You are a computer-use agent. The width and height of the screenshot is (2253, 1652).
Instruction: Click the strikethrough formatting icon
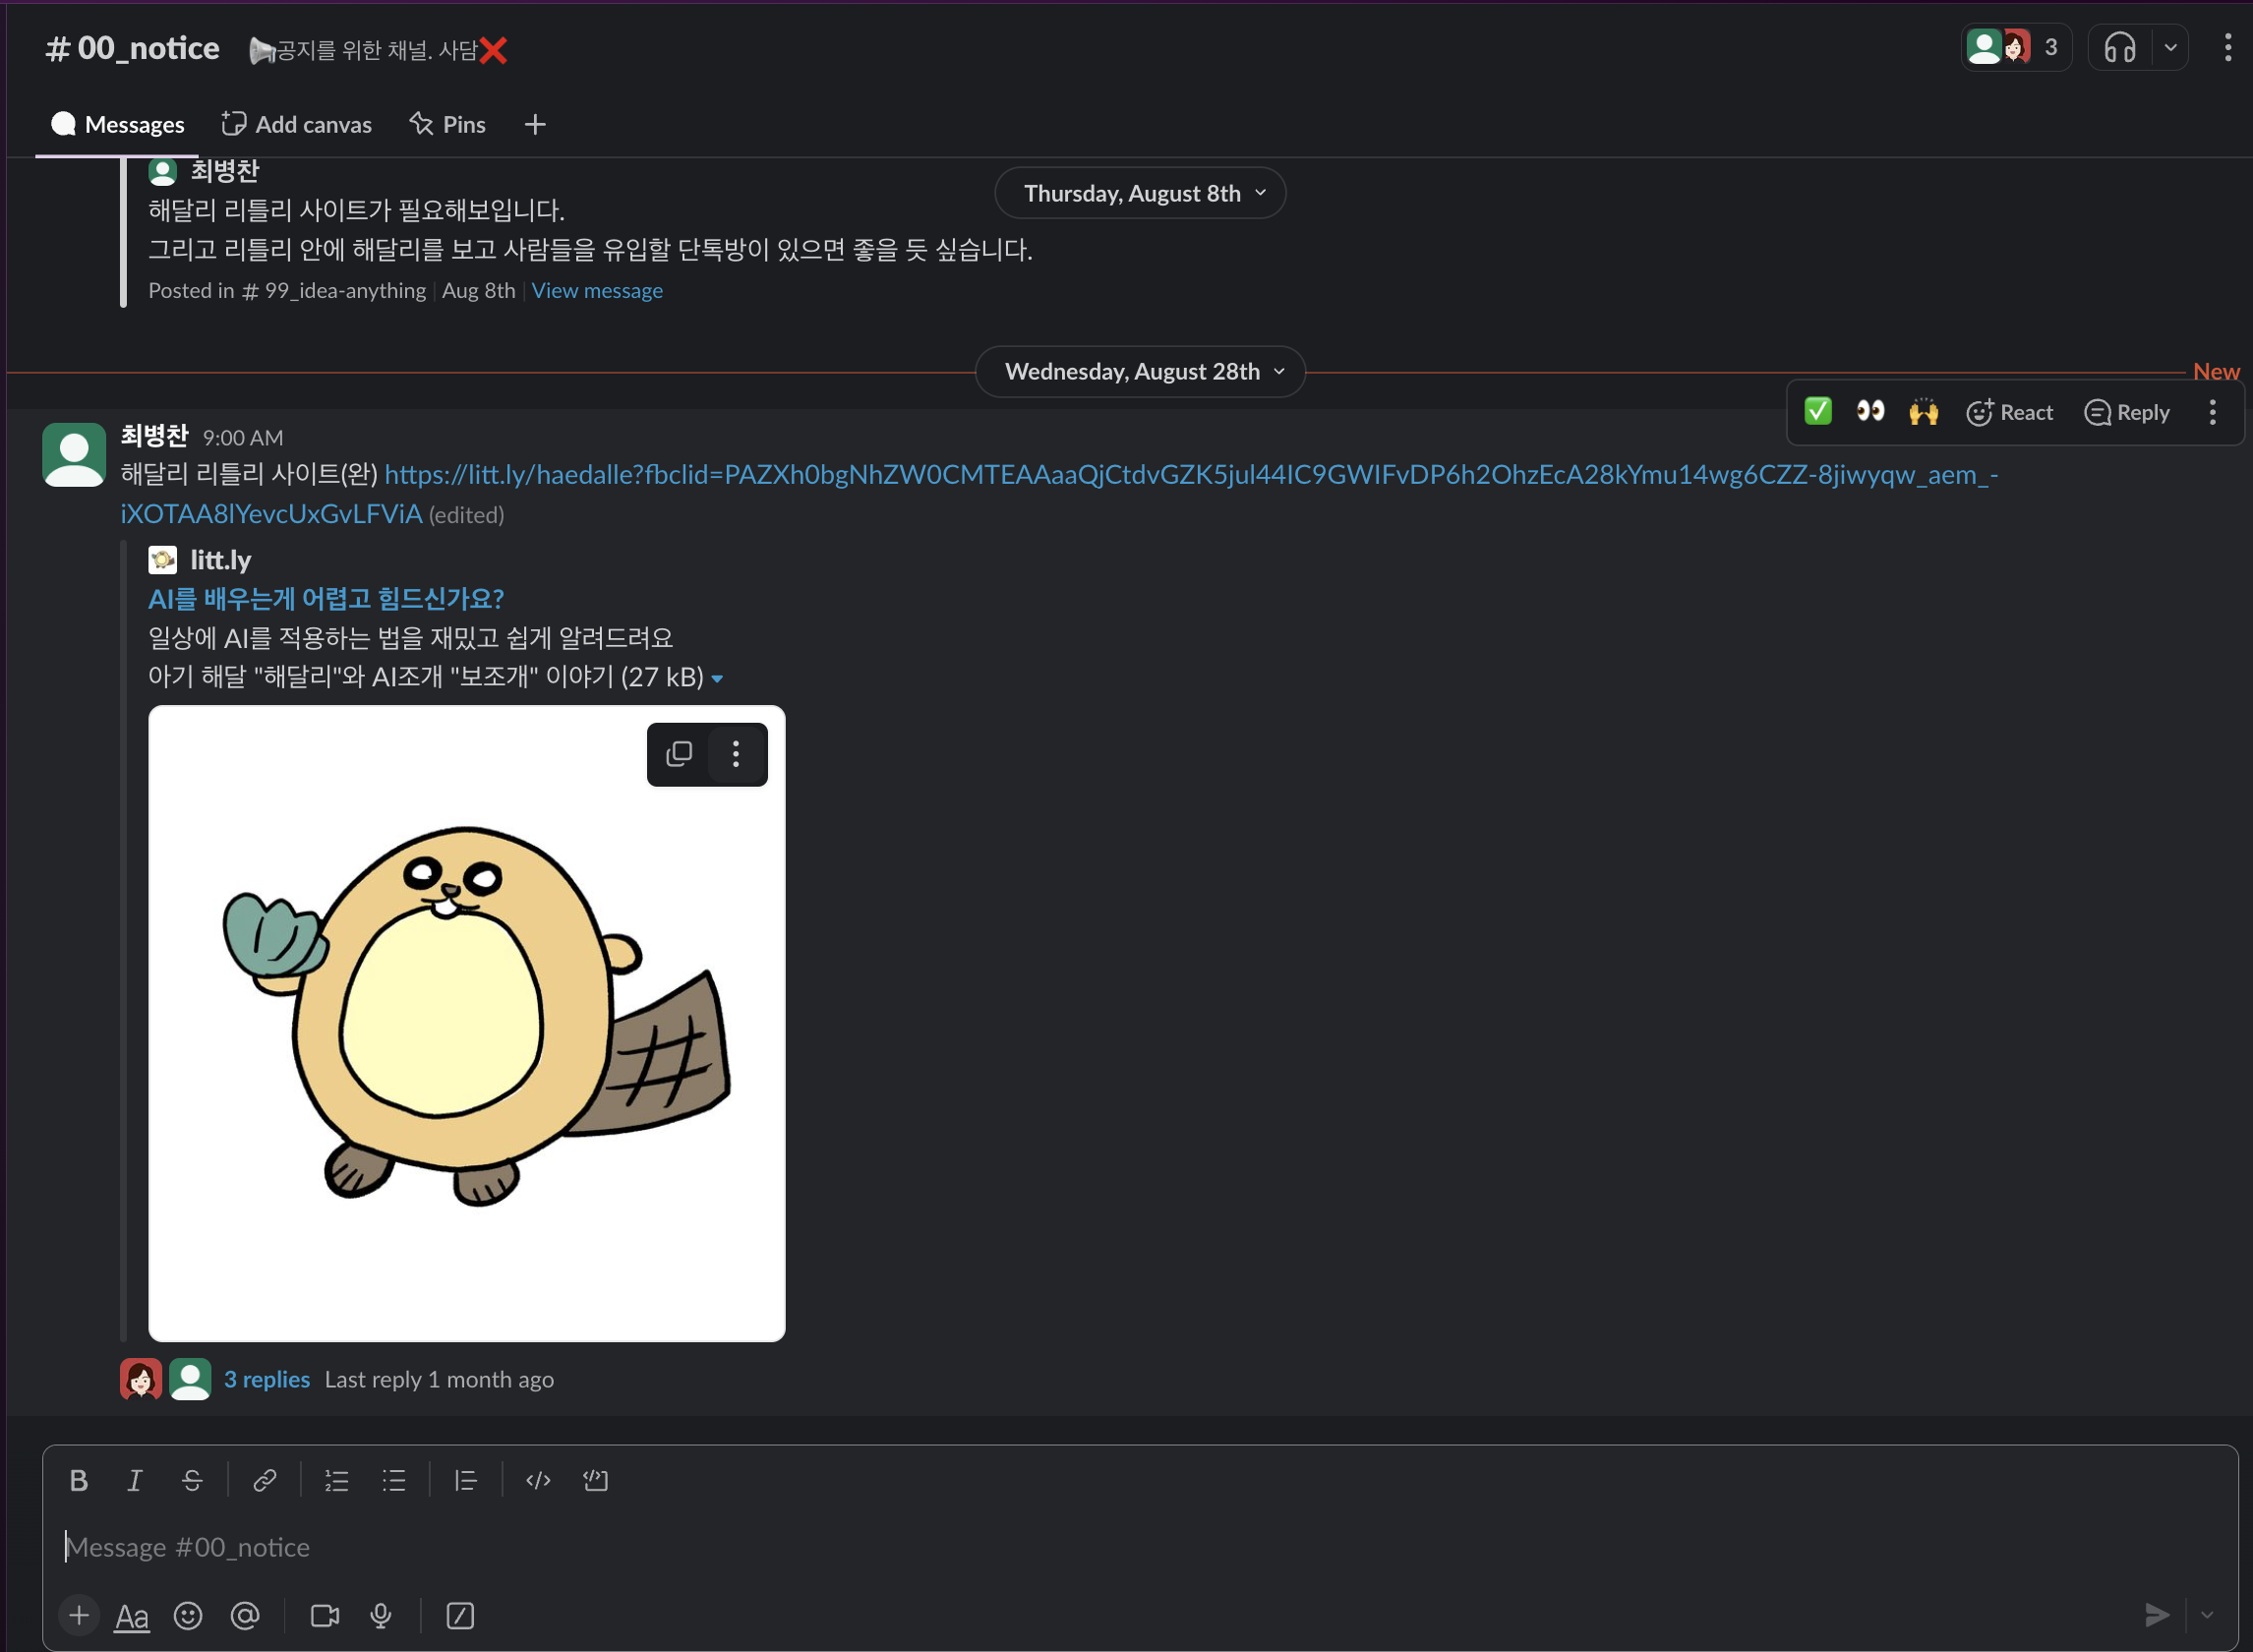(x=194, y=1481)
